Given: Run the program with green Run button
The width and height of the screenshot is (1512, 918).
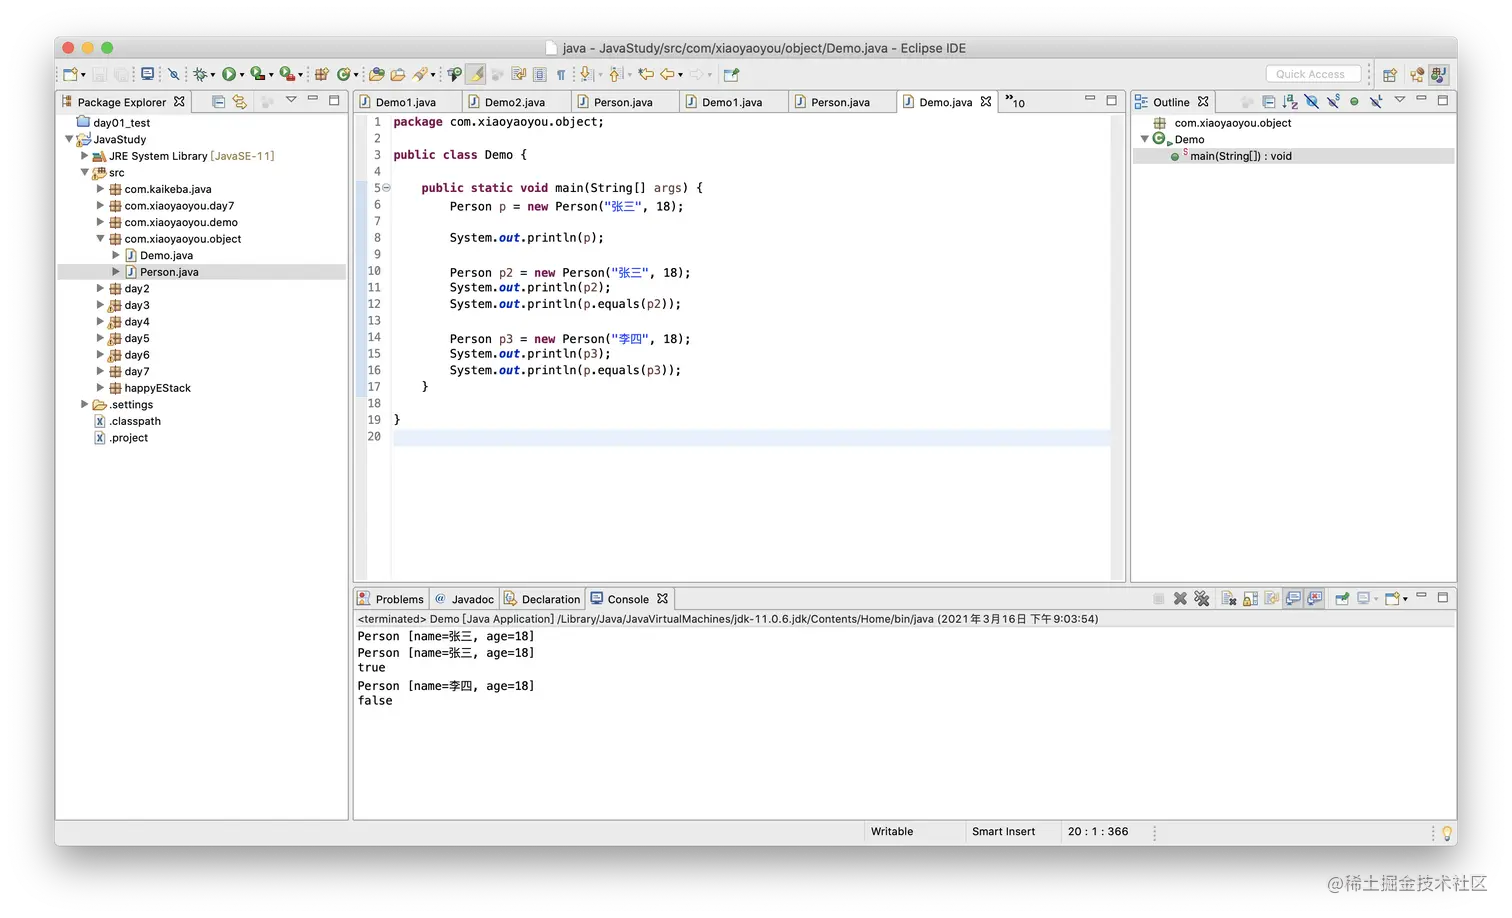Looking at the screenshot, I should (229, 74).
